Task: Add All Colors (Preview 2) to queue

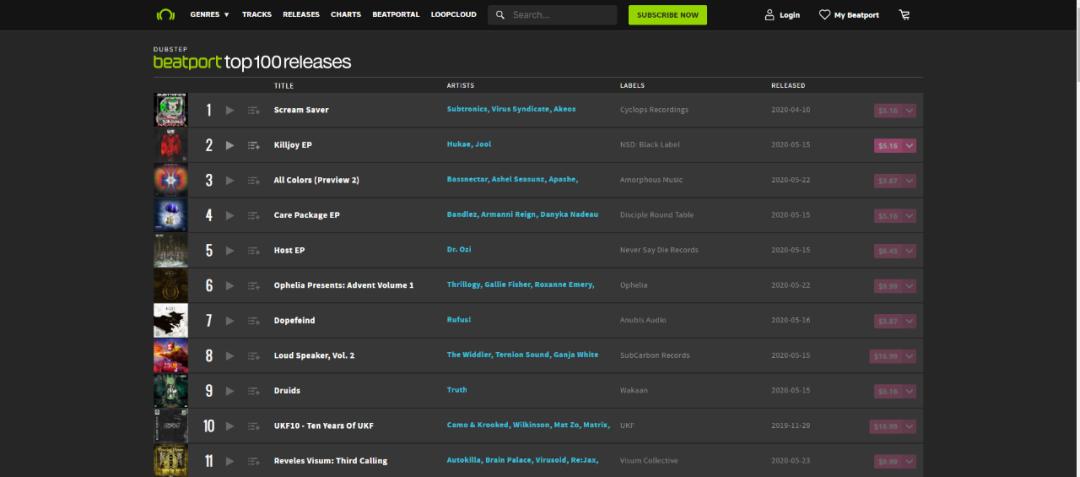Action: point(253,180)
